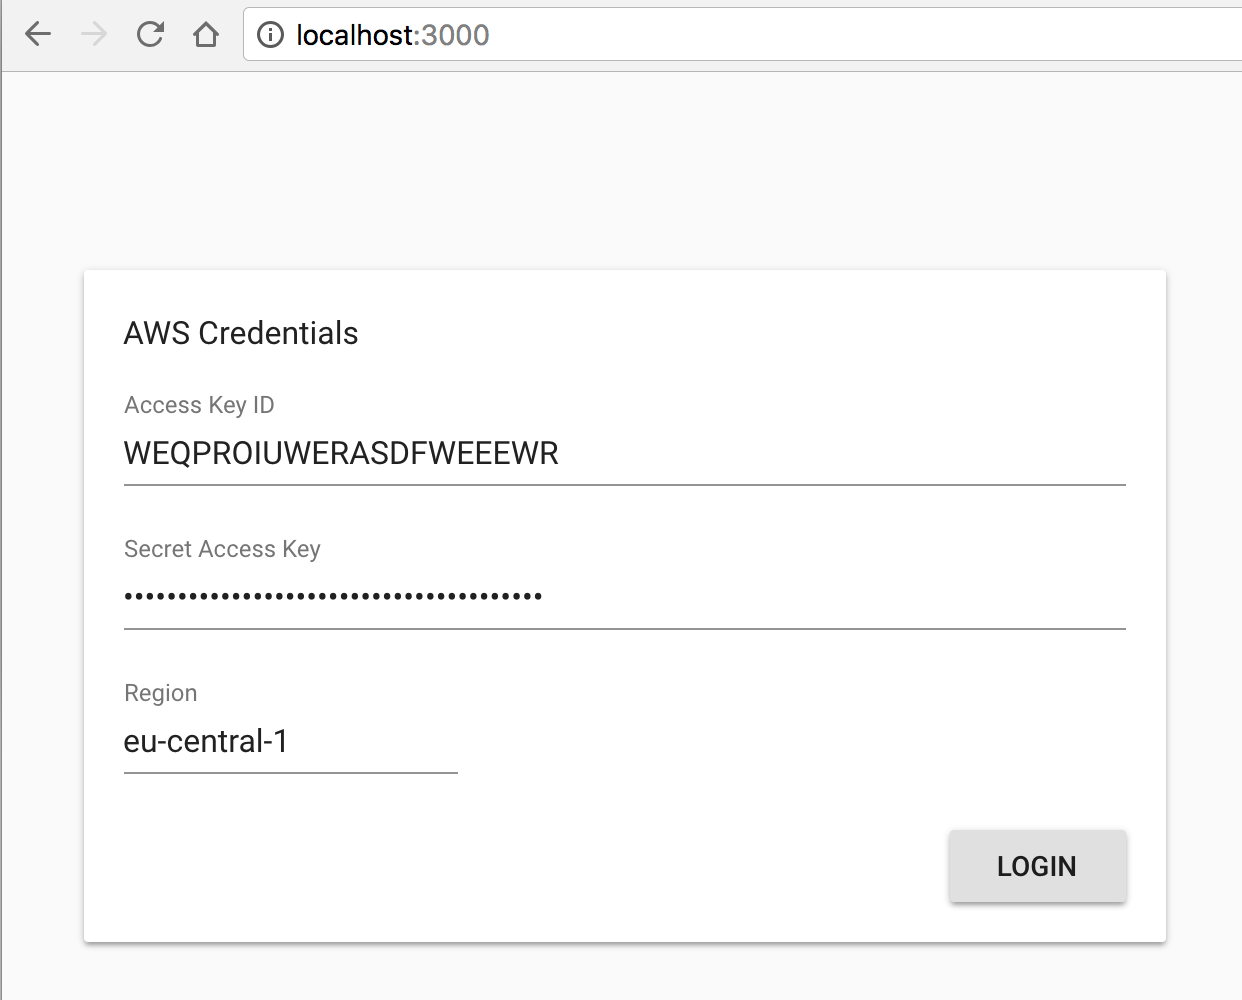Click the browser forward arrow icon
This screenshot has width=1242, height=1000.
[x=93, y=33]
